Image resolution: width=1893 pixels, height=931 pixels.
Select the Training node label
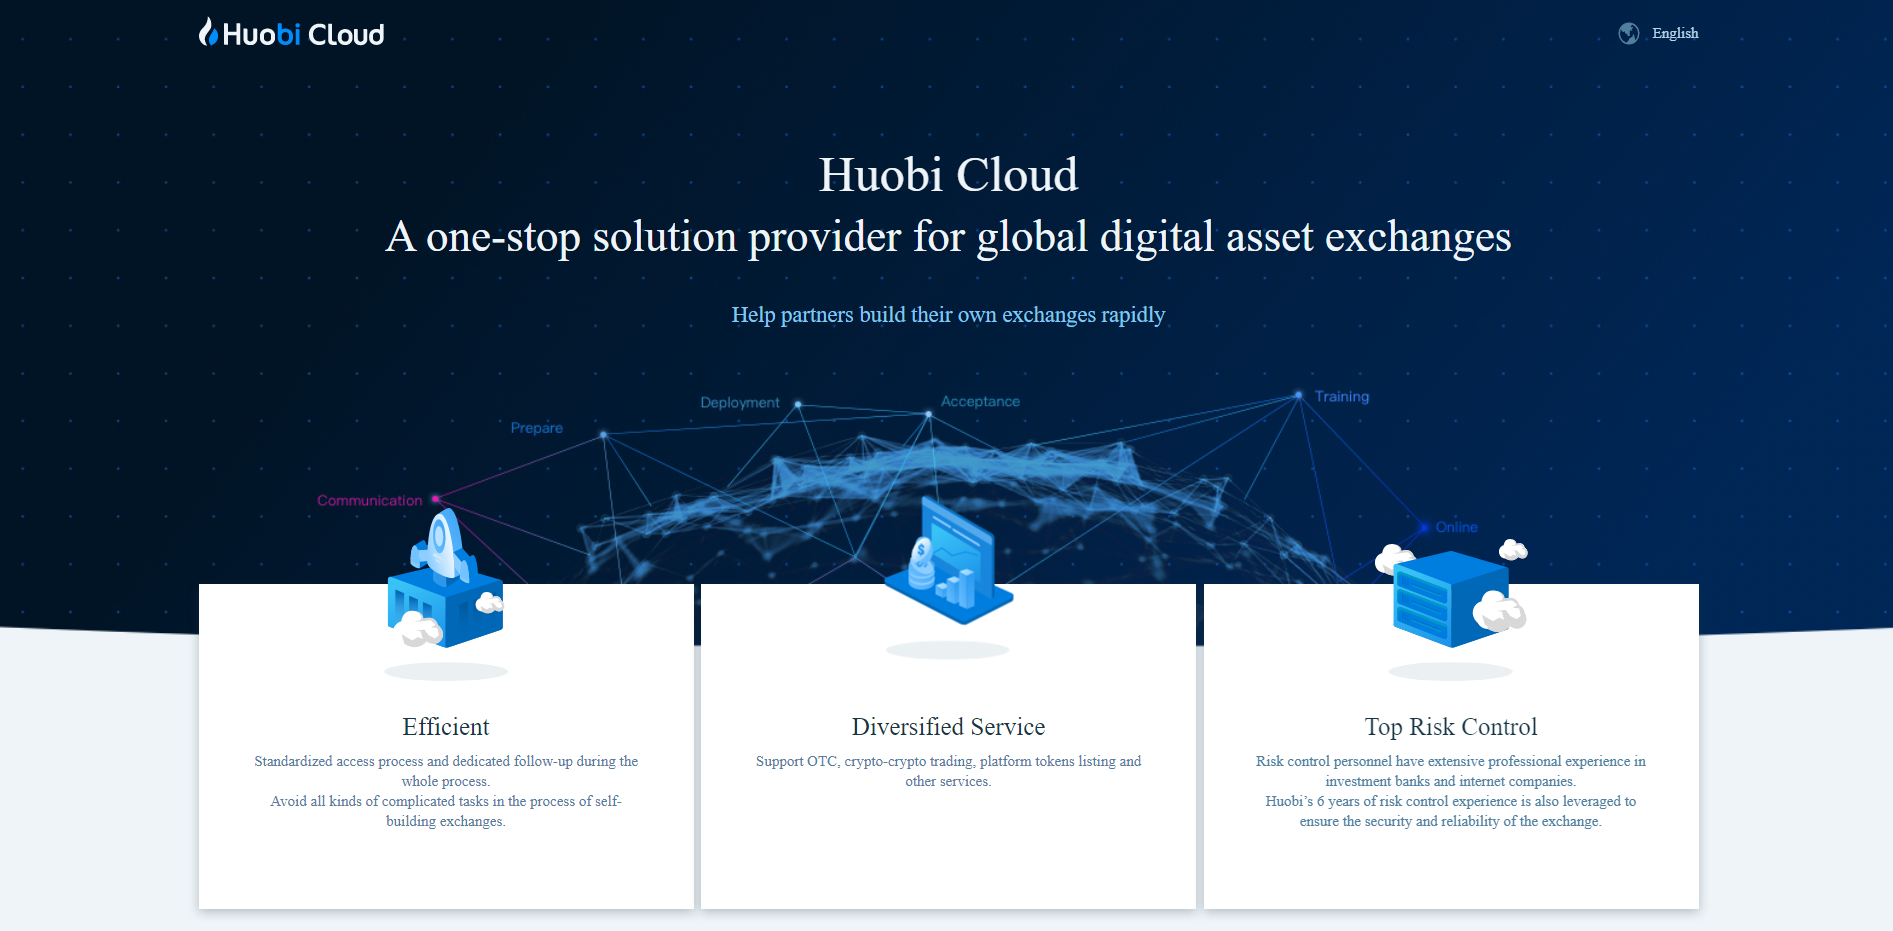tap(1342, 397)
